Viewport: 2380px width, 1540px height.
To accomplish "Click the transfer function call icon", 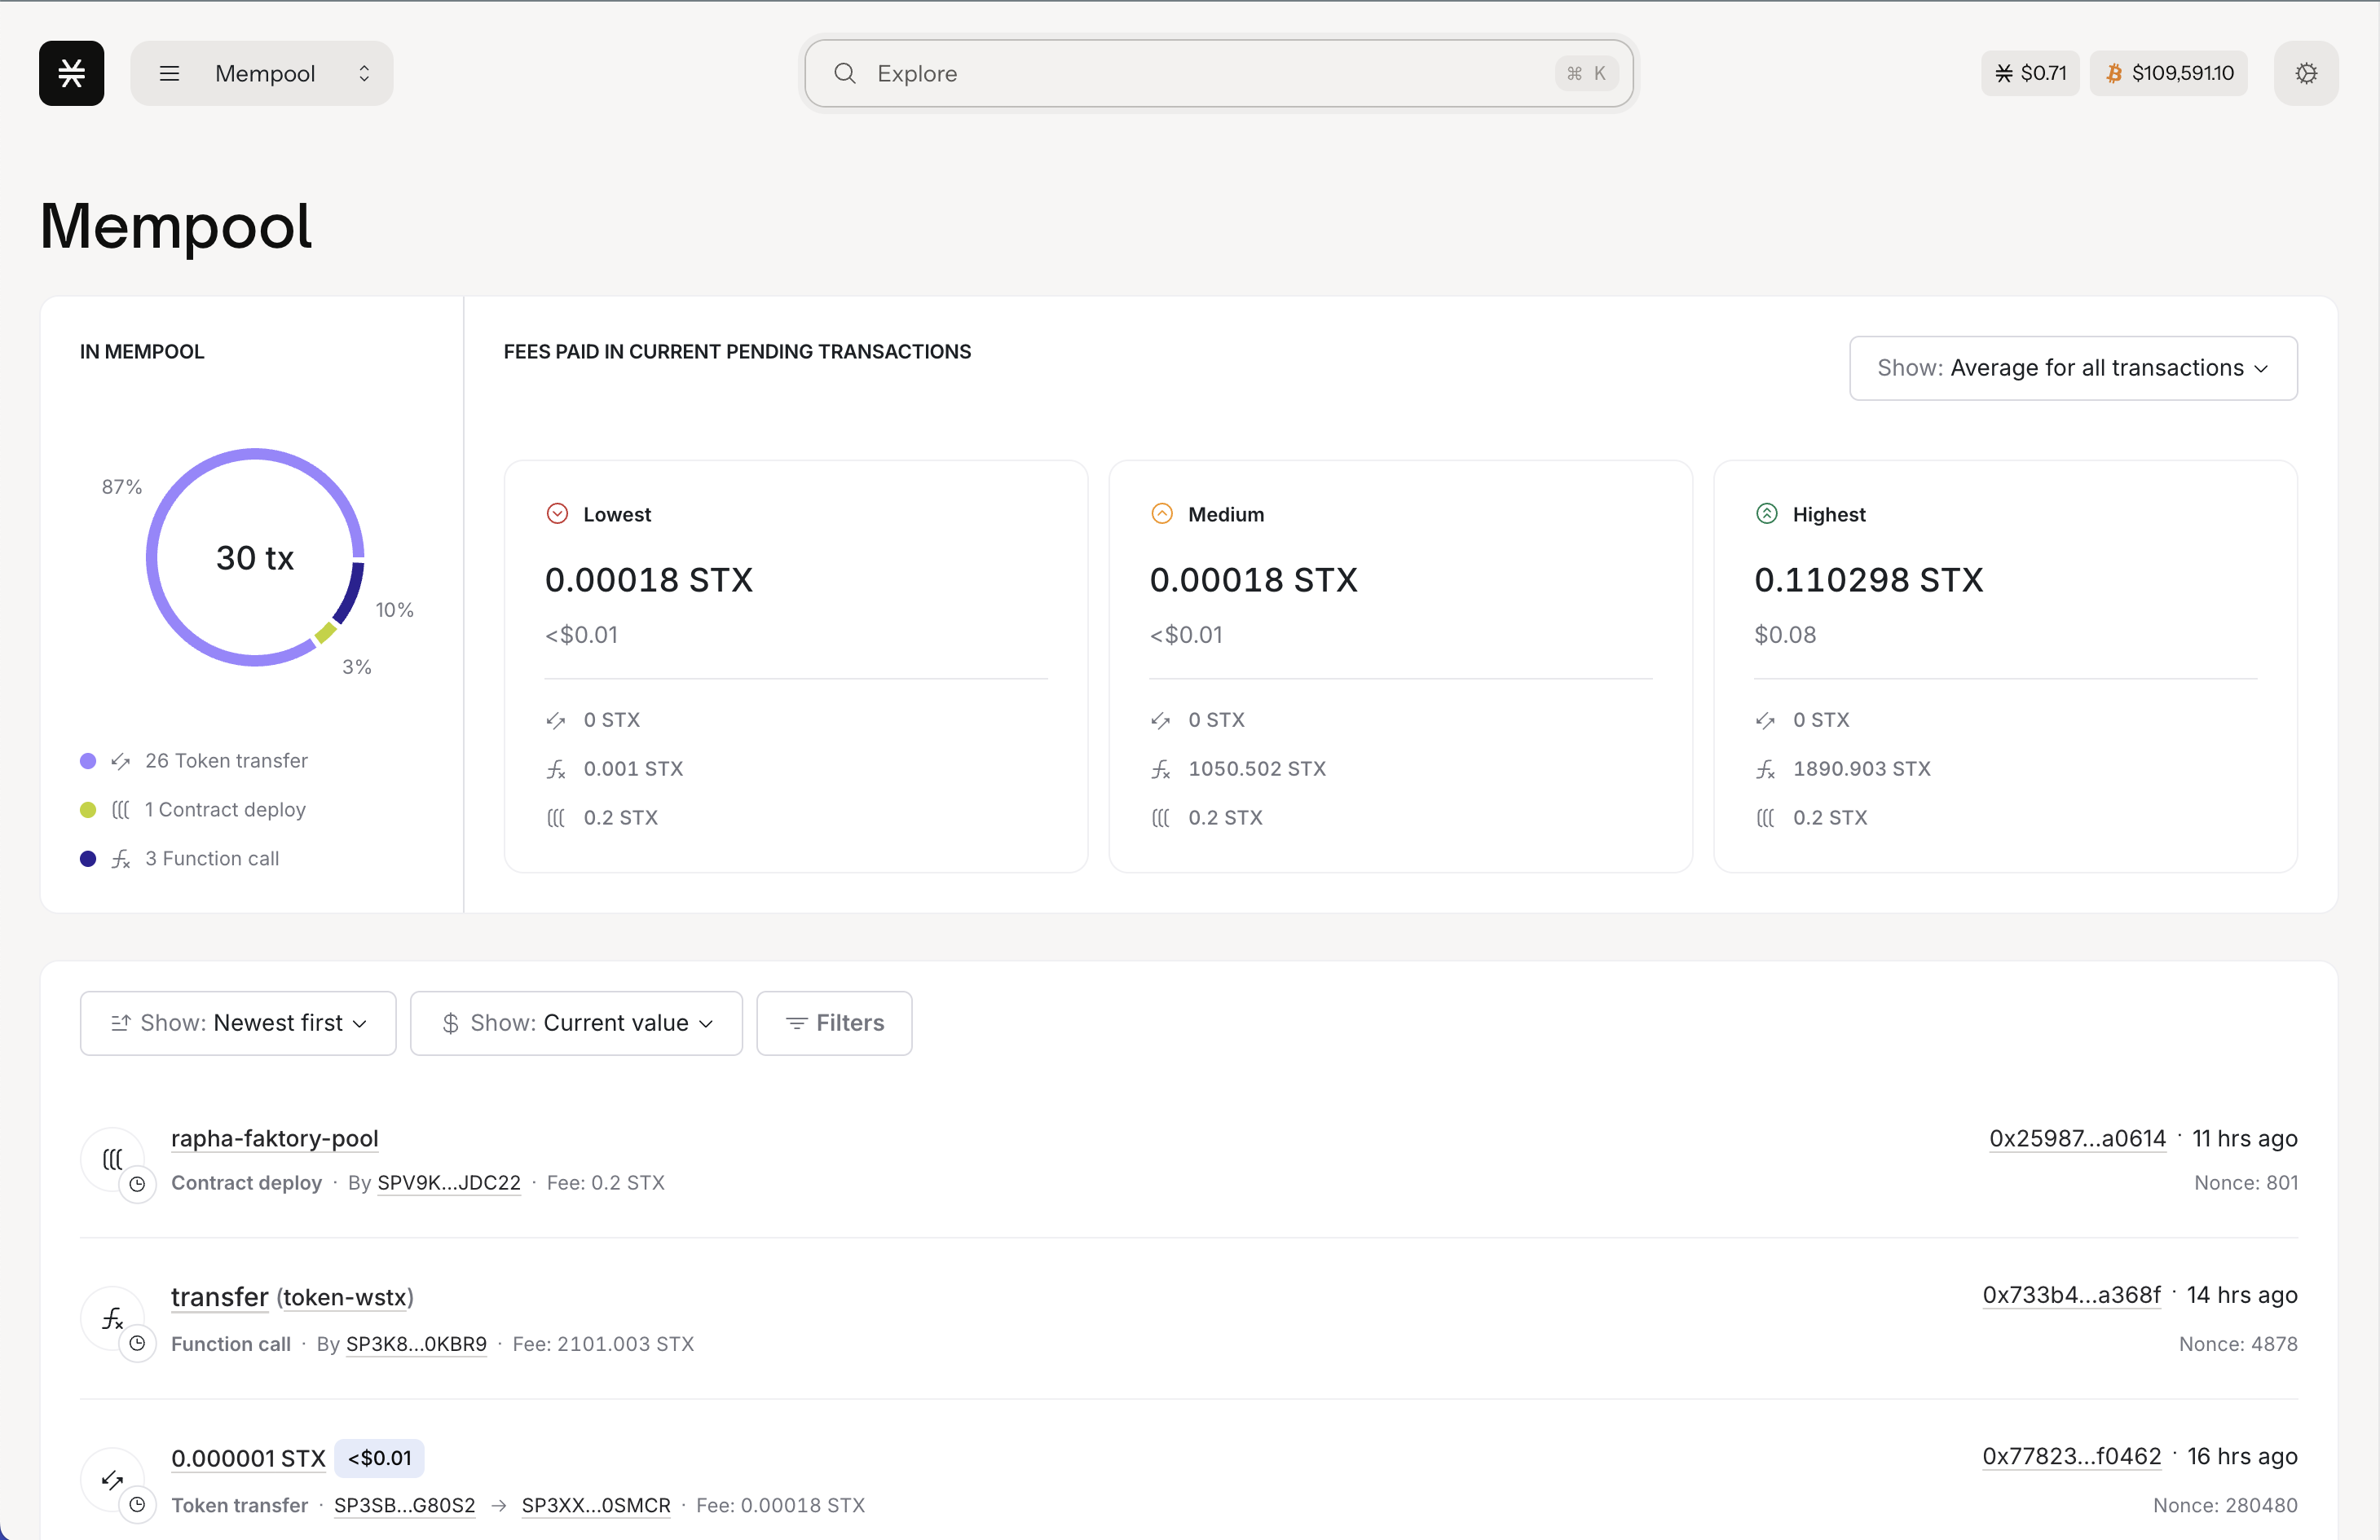I will click(x=113, y=1319).
